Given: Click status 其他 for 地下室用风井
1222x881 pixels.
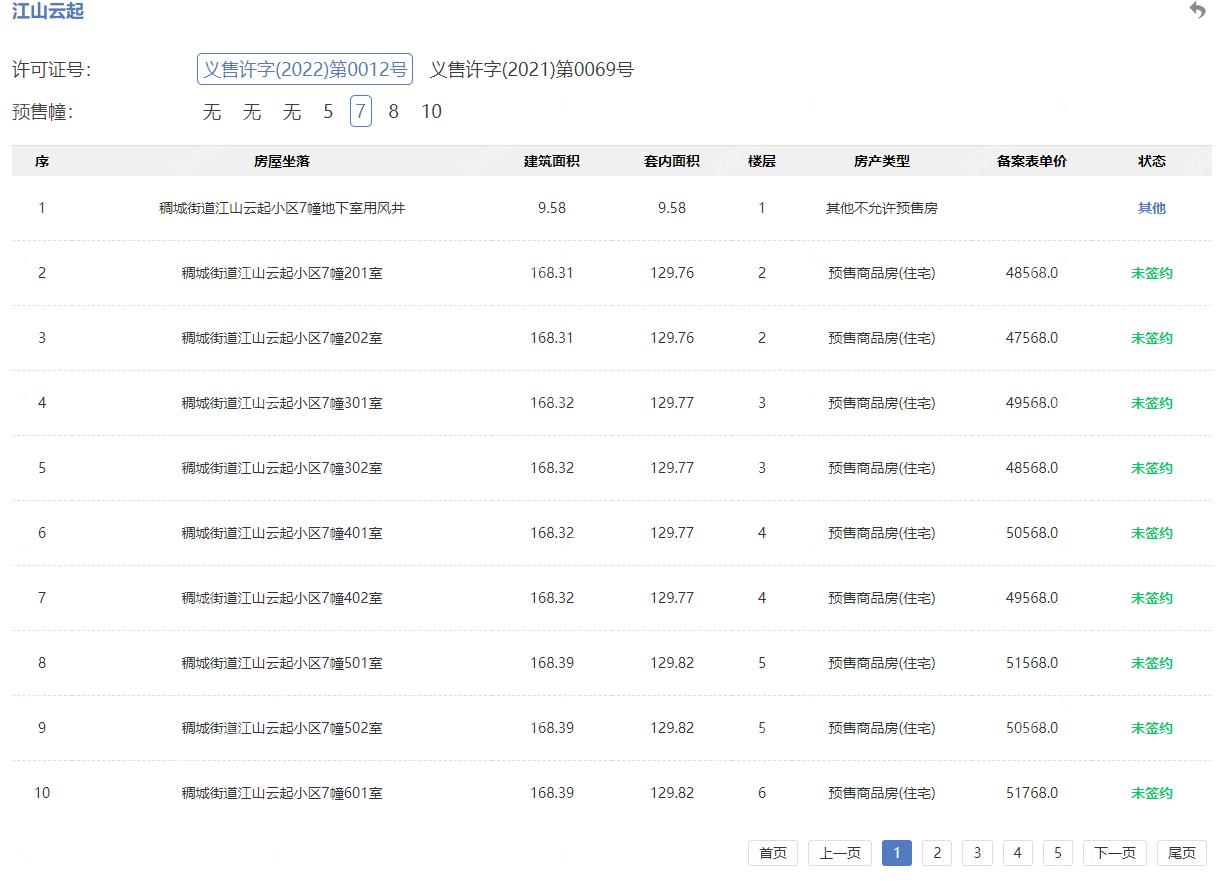Looking at the screenshot, I should 1152,208.
